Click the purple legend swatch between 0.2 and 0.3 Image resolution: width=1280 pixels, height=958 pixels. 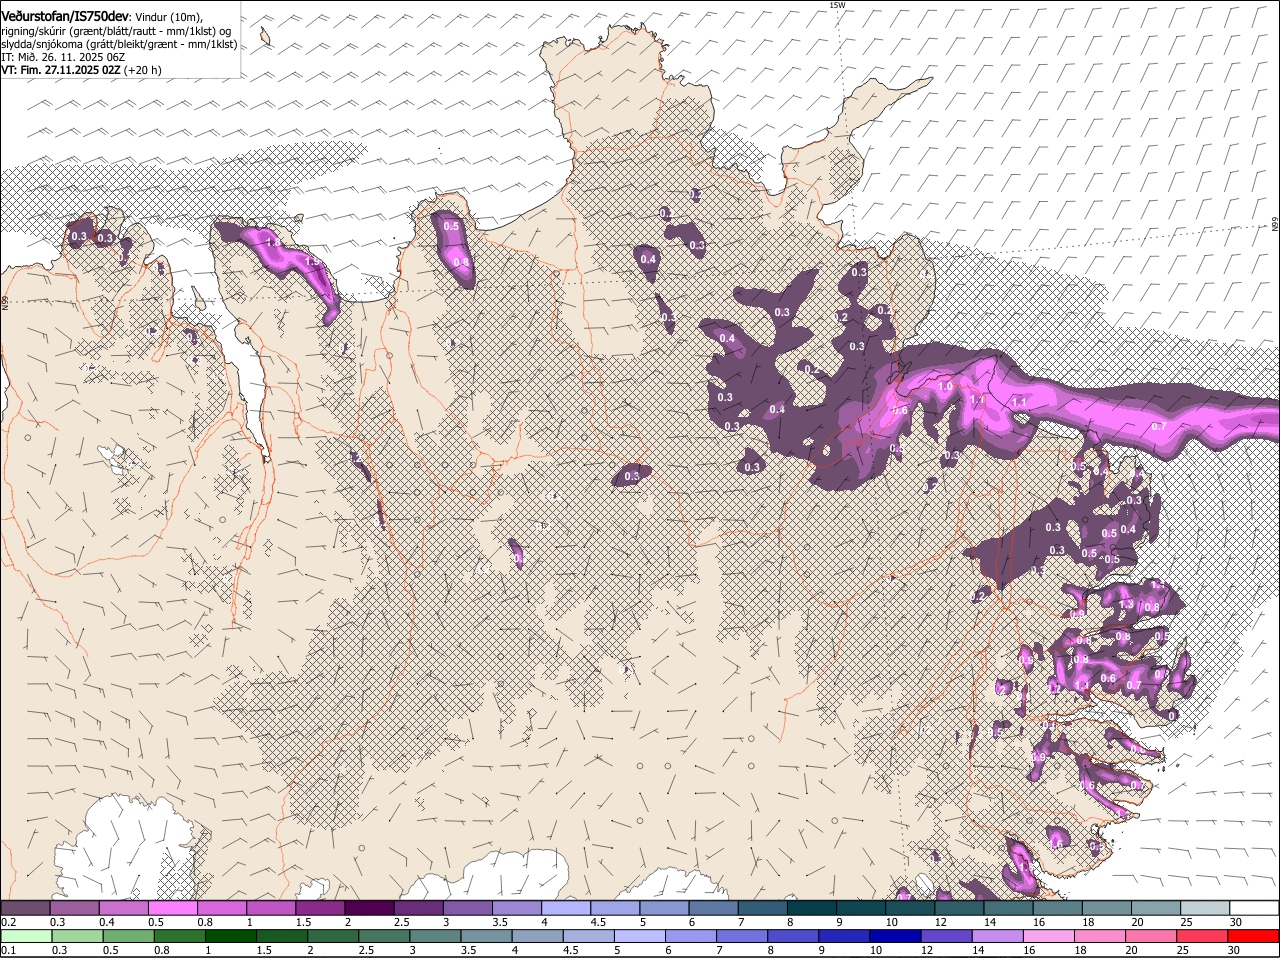point(25,907)
